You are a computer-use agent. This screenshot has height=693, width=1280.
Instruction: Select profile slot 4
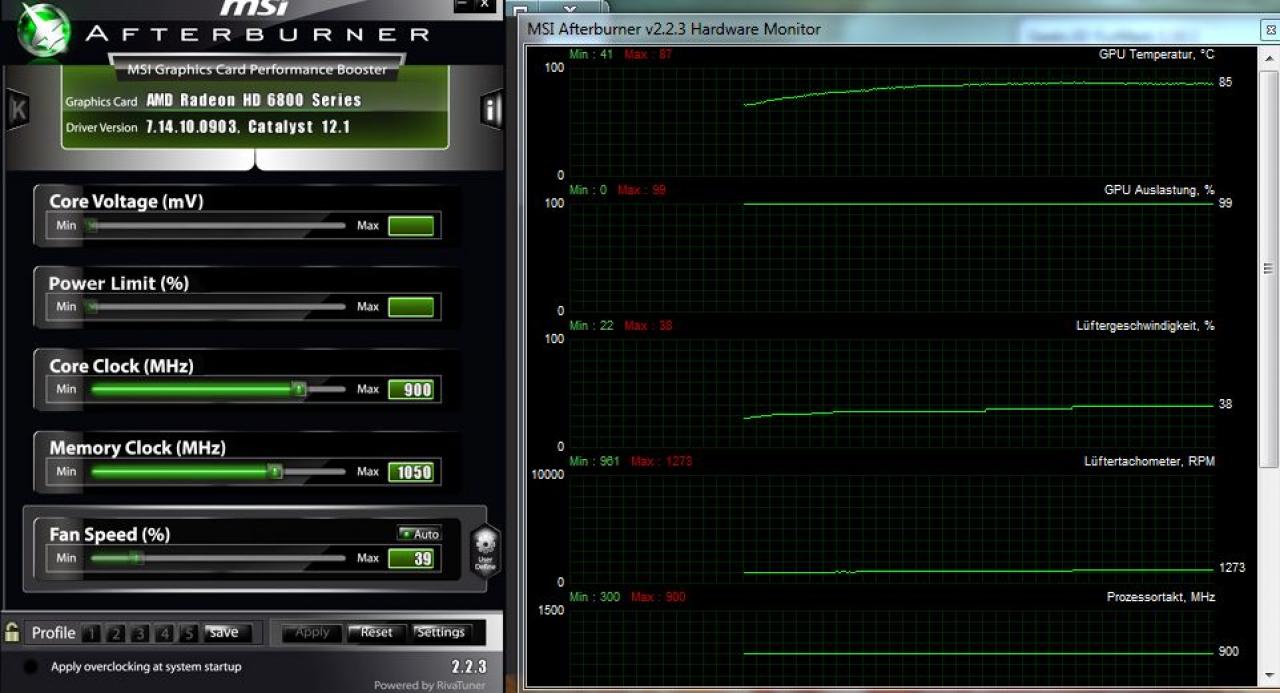coord(165,633)
